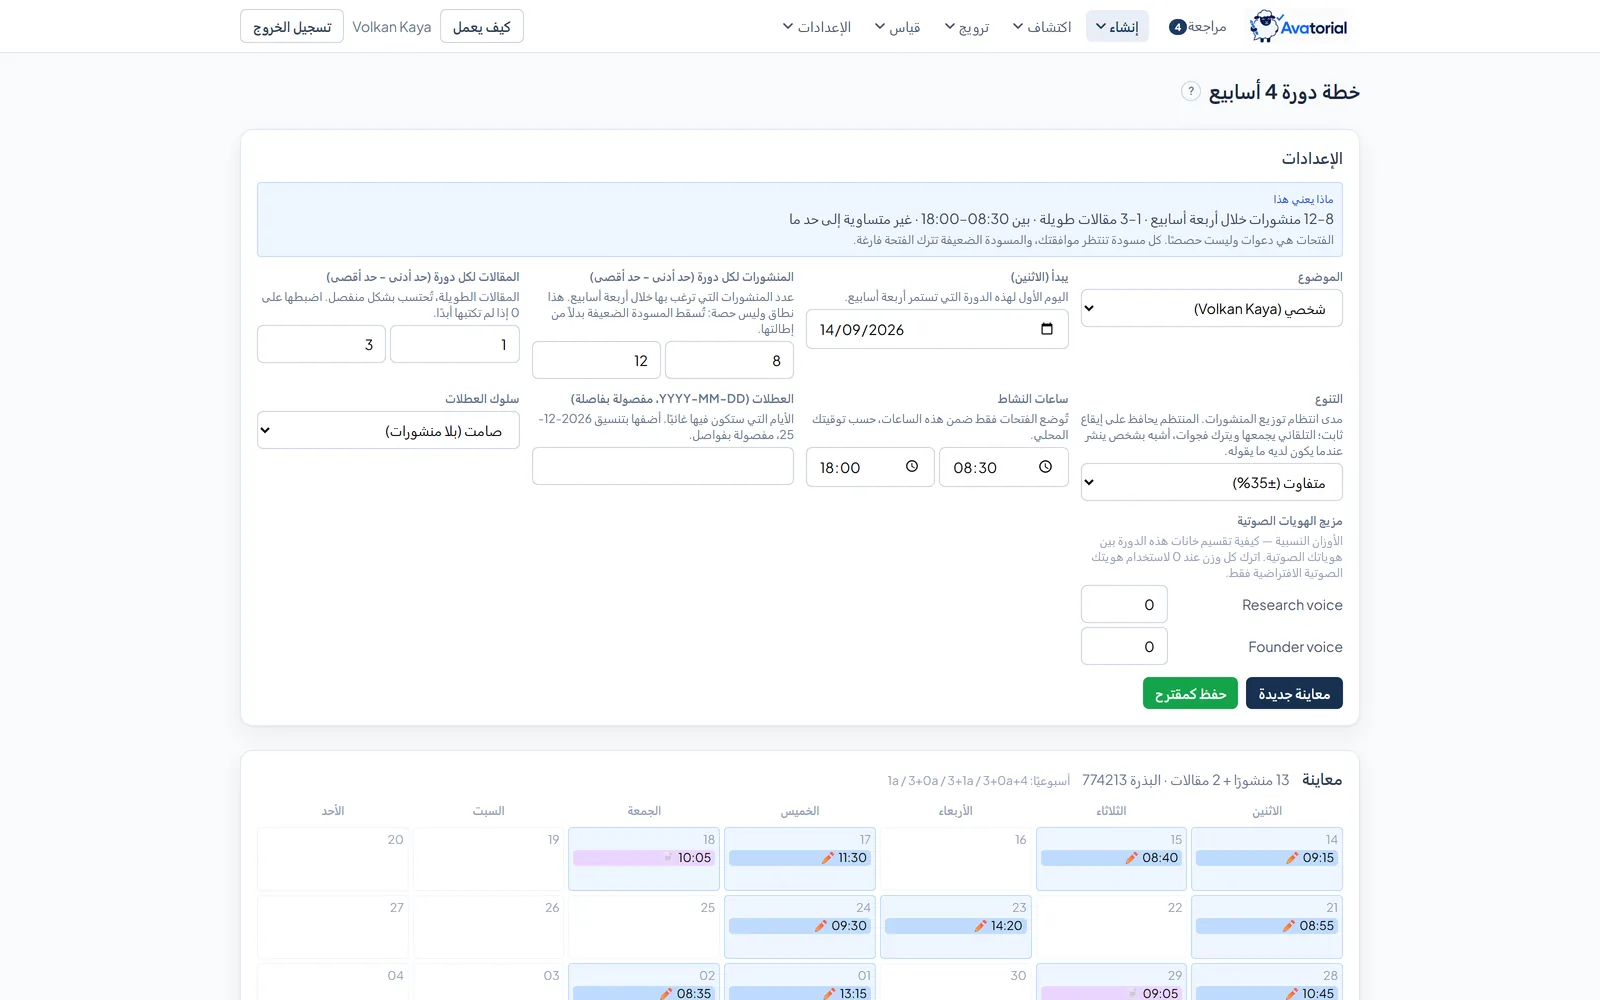The width and height of the screenshot is (1600, 1000).
Task: Click the pencil icon on the 08:35 slot
Action: [666, 993]
